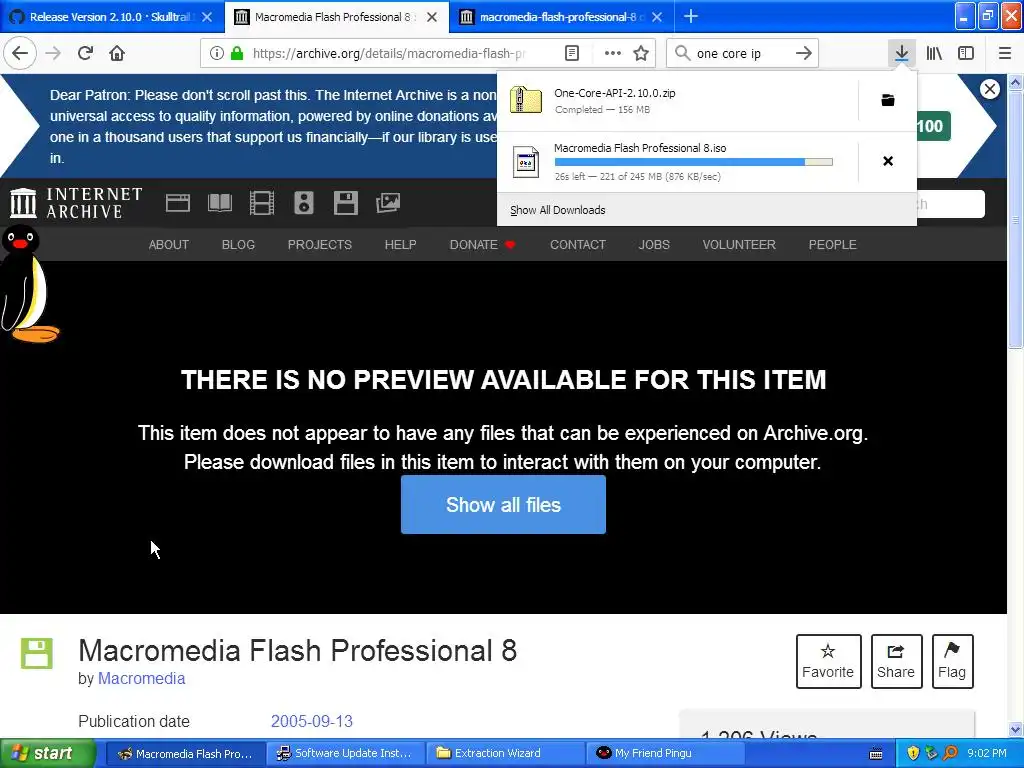Open the DONATE menu link
1024x768 pixels.
[483, 245]
